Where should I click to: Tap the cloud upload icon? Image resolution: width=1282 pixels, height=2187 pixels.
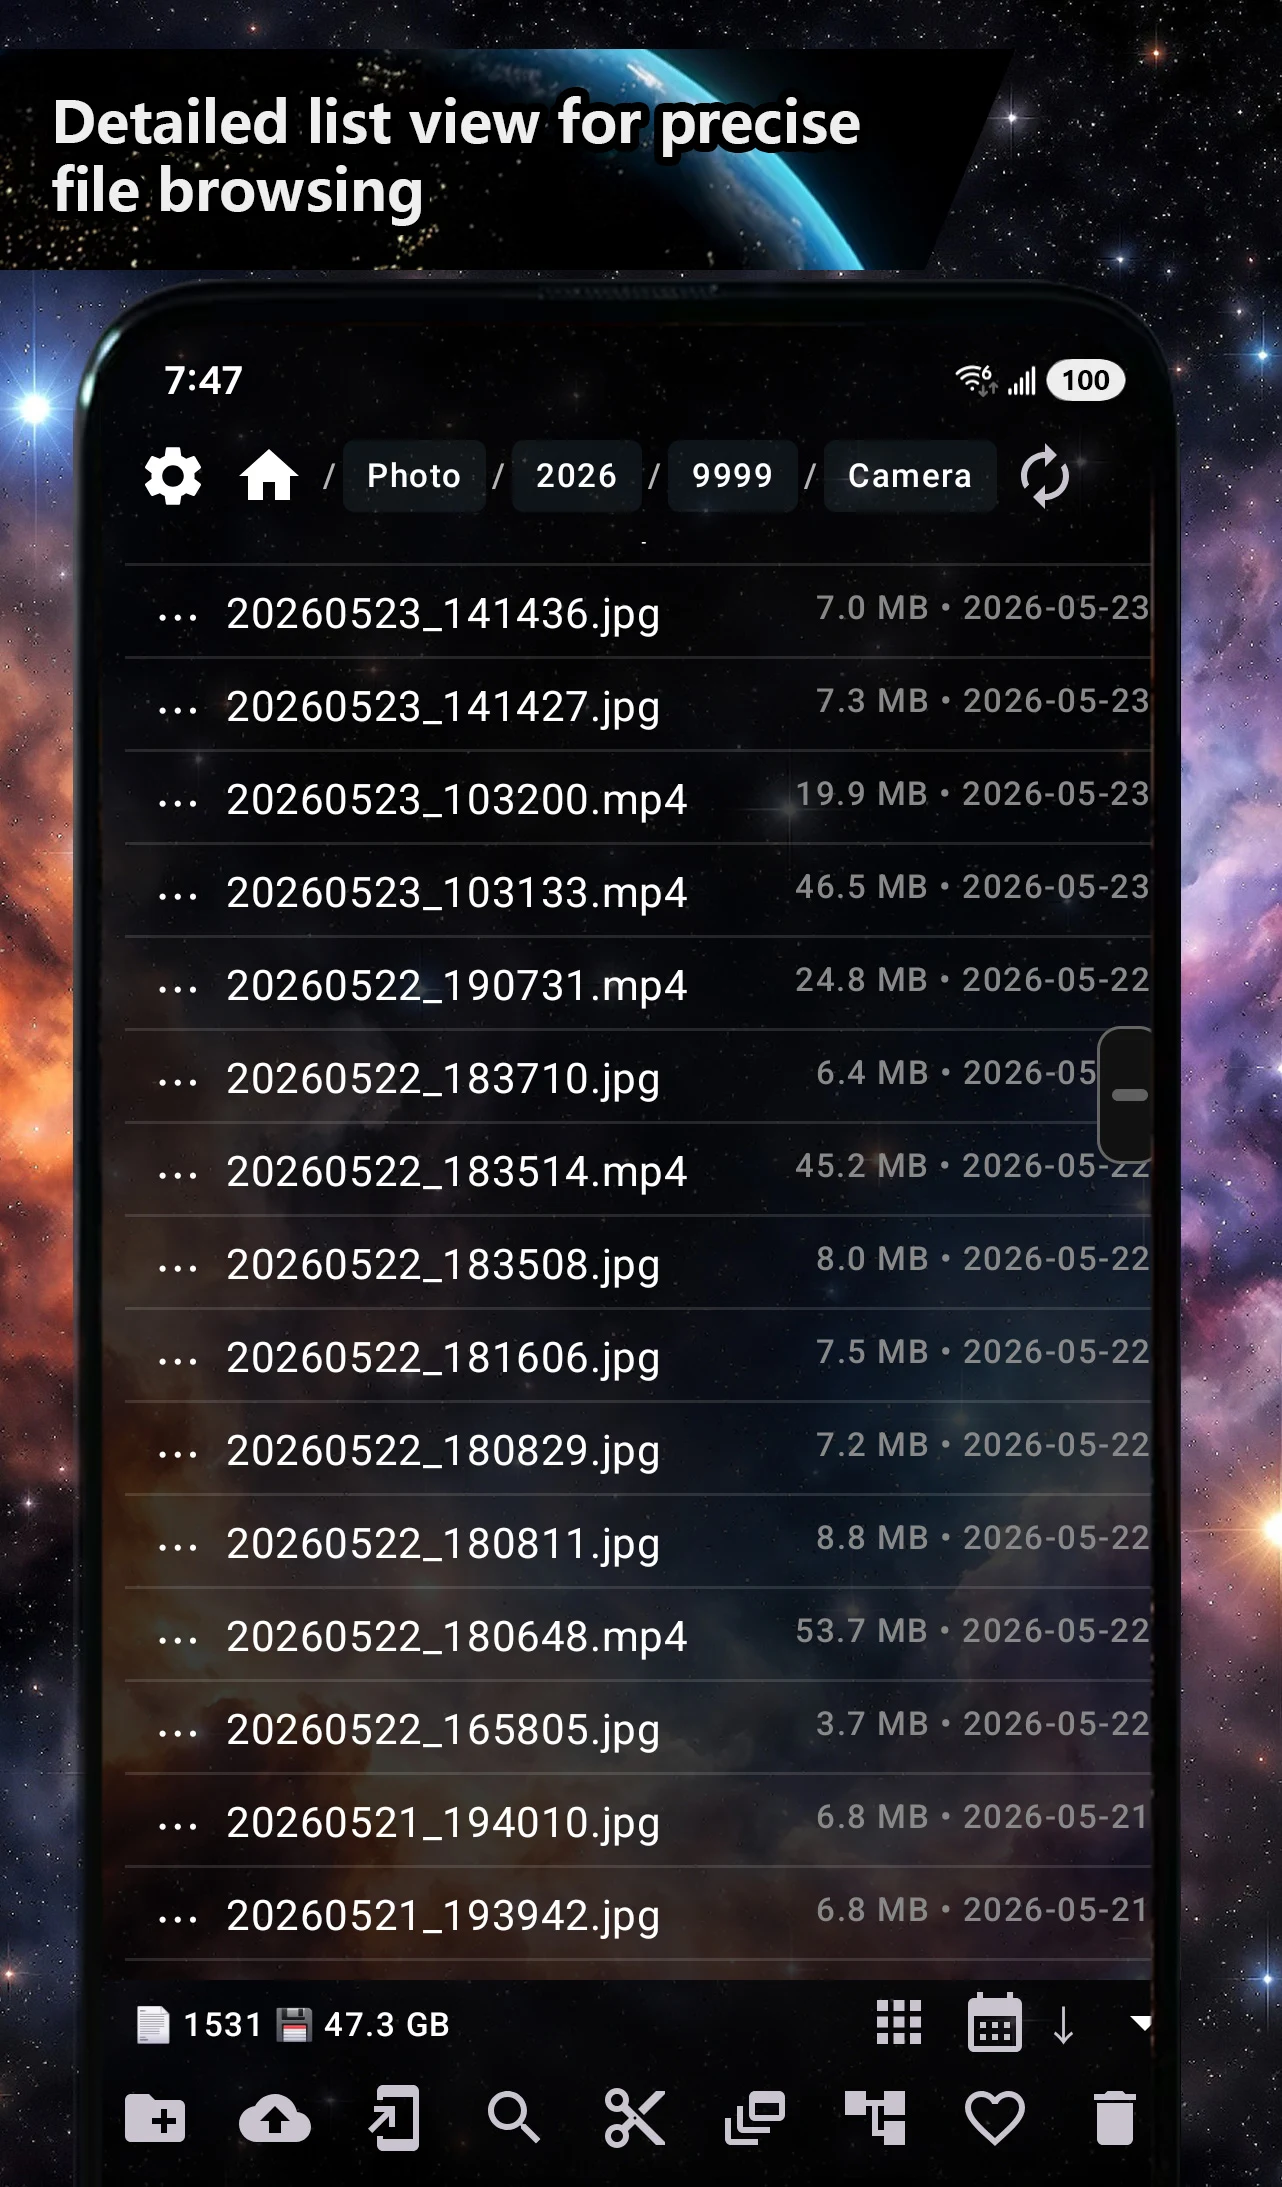pyautogui.click(x=275, y=2118)
